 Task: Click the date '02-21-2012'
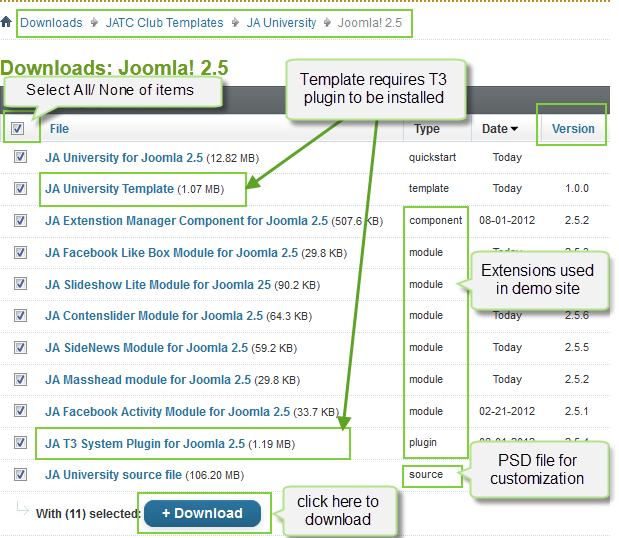pos(507,411)
